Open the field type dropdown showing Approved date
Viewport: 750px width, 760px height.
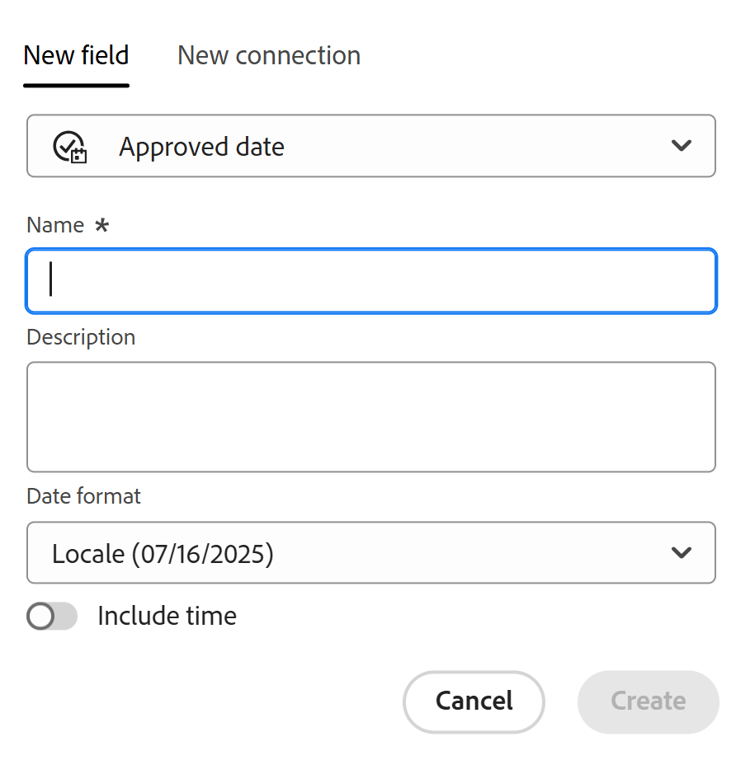click(371, 147)
